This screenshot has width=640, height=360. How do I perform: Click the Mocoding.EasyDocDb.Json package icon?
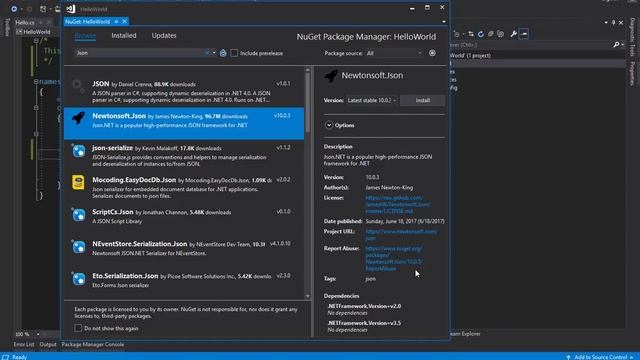[x=78, y=182]
